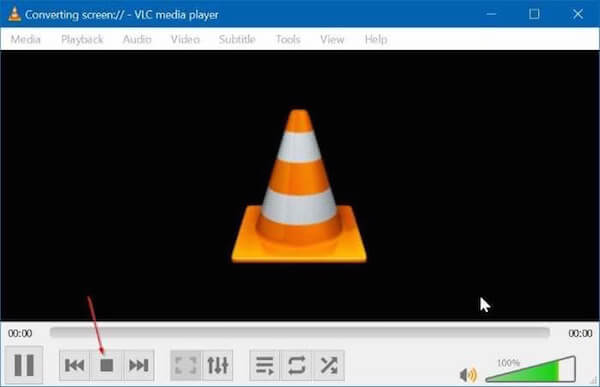Toggle fullscreen video mode
This screenshot has width=600, height=387.
point(186,365)
